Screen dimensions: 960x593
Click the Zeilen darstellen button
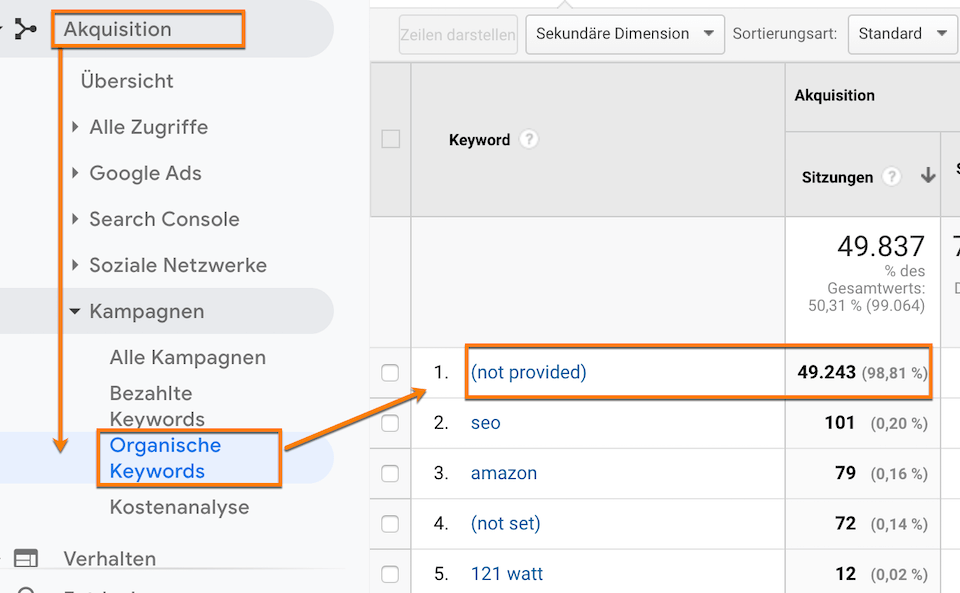pyautogui.click(x=457, y=33)
